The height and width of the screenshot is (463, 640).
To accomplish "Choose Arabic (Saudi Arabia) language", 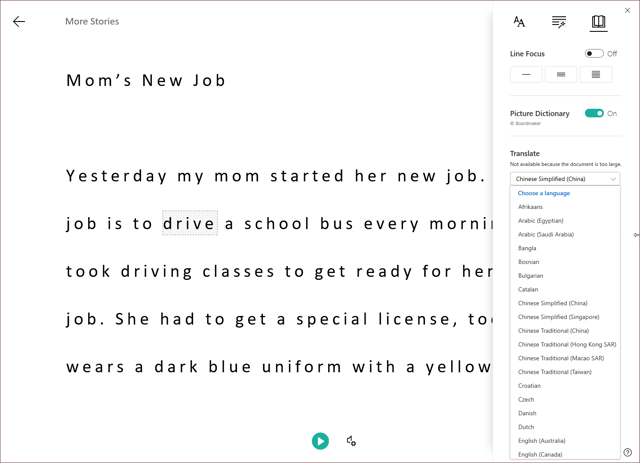I will [x=565, y=234].
